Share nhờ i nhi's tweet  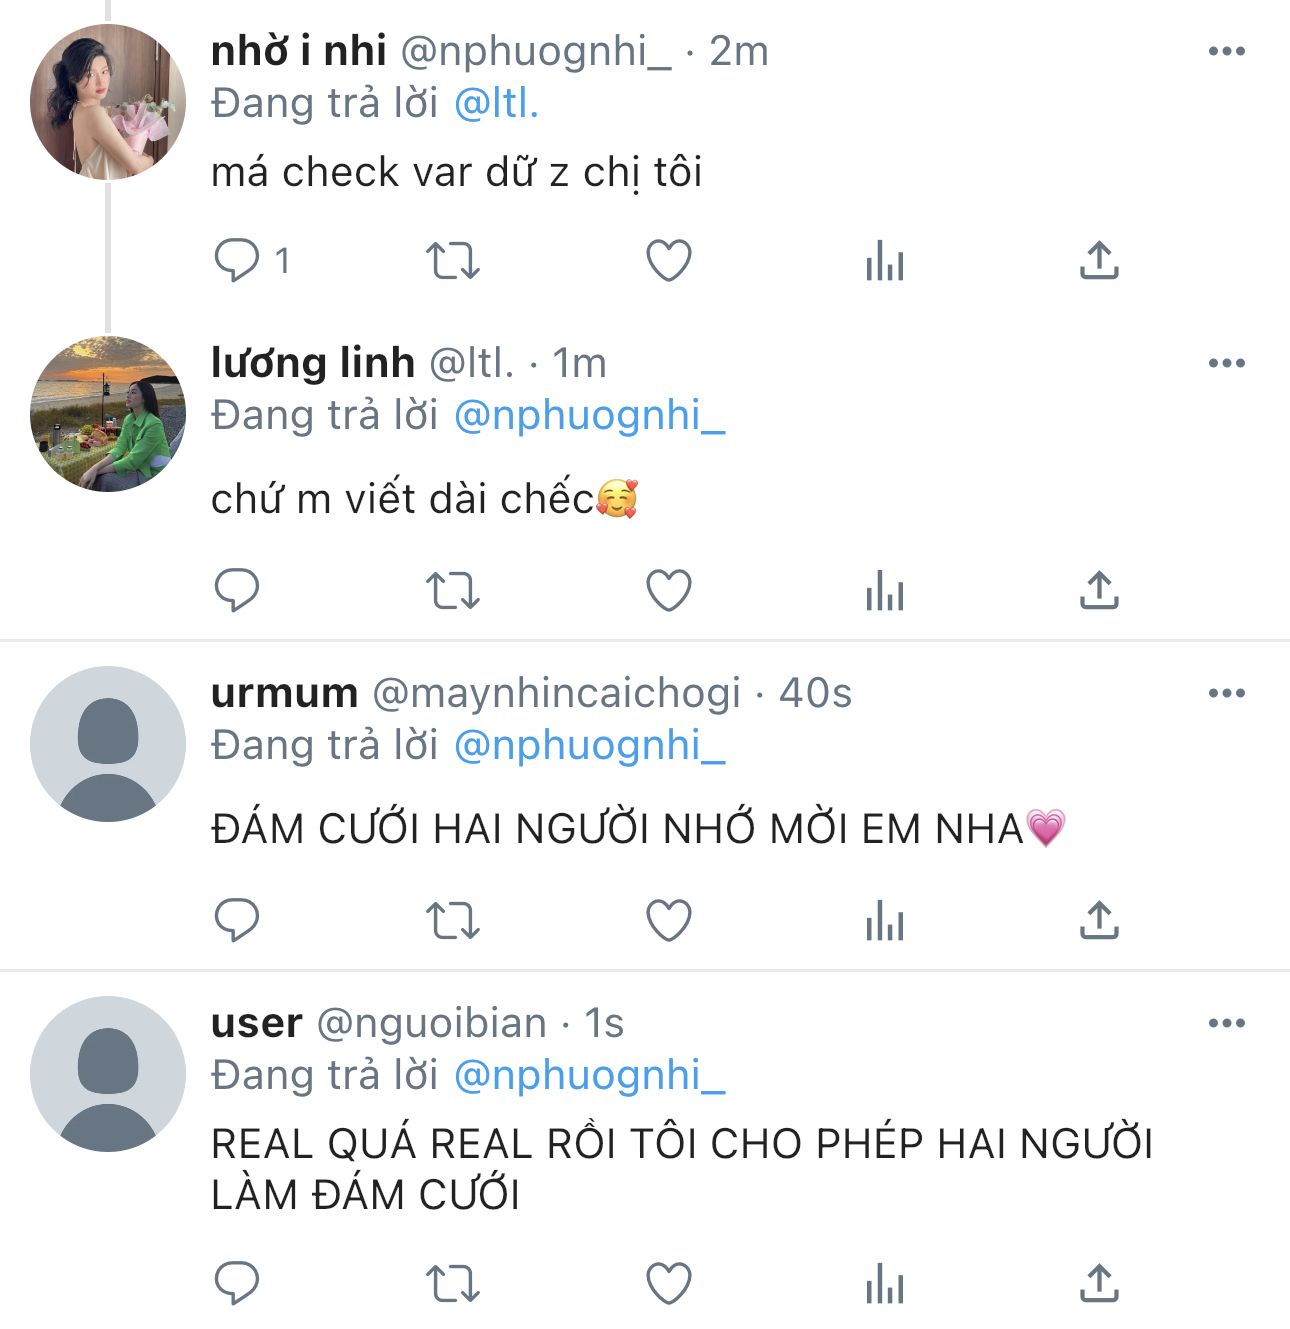pyautogui.click(x=1099, y=261)
